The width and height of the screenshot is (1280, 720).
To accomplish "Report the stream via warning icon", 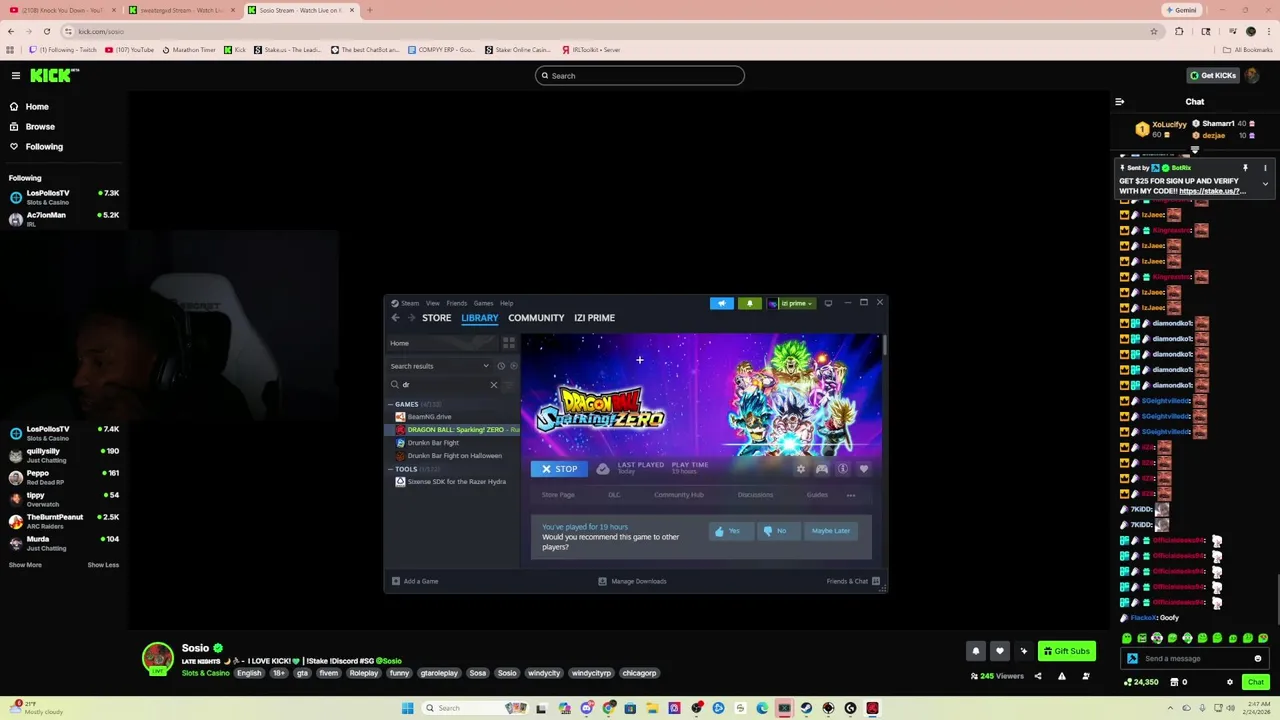I will pyautogui.click(x=1062, y=676).
